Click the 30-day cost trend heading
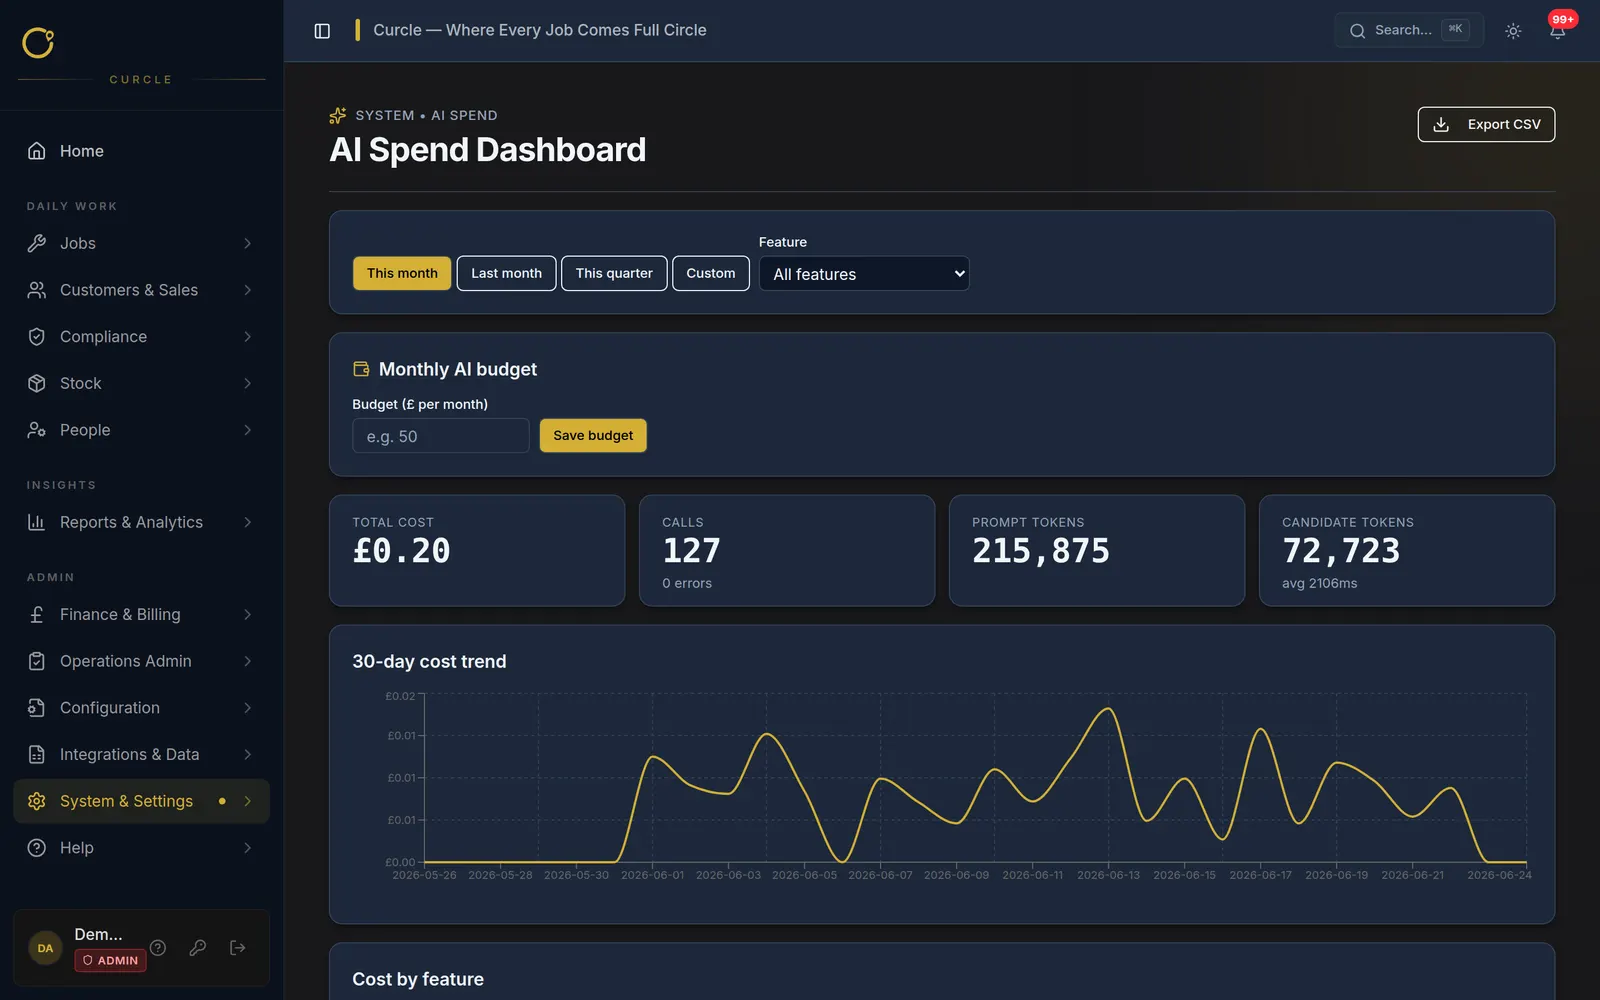Image resolution: width=1600 pixels, height=1000 pixels. point(429,661)
